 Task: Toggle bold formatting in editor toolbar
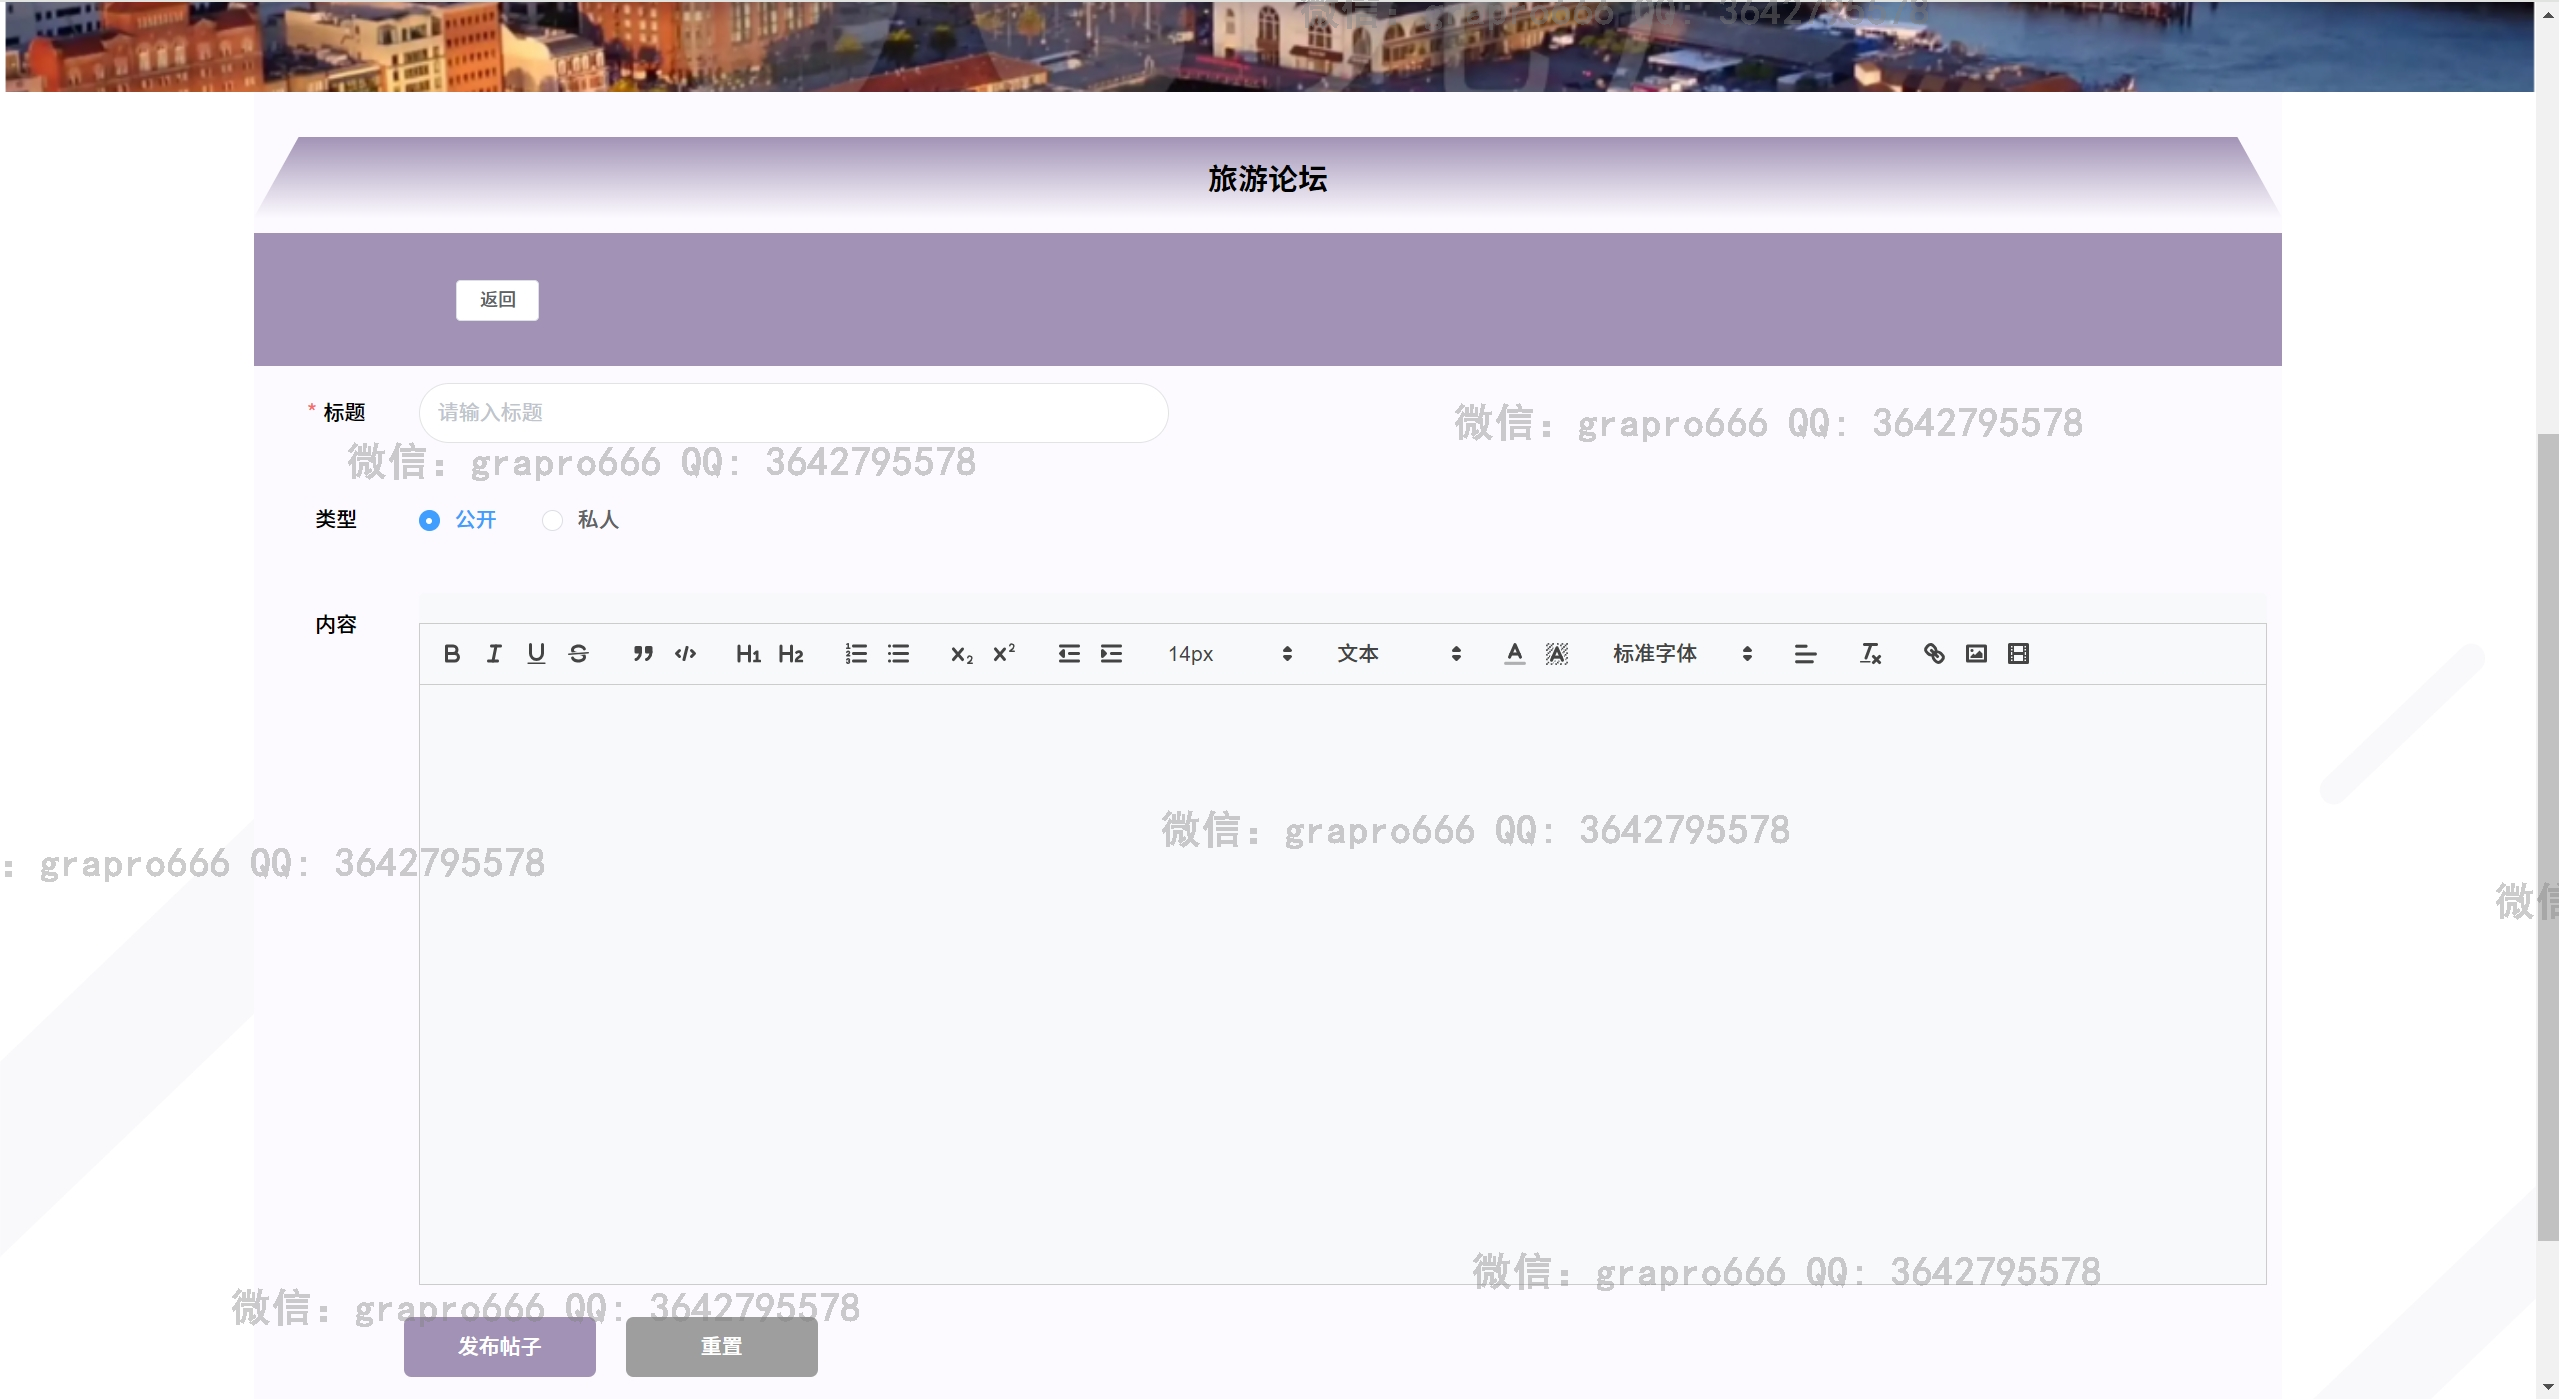point(451,654)
